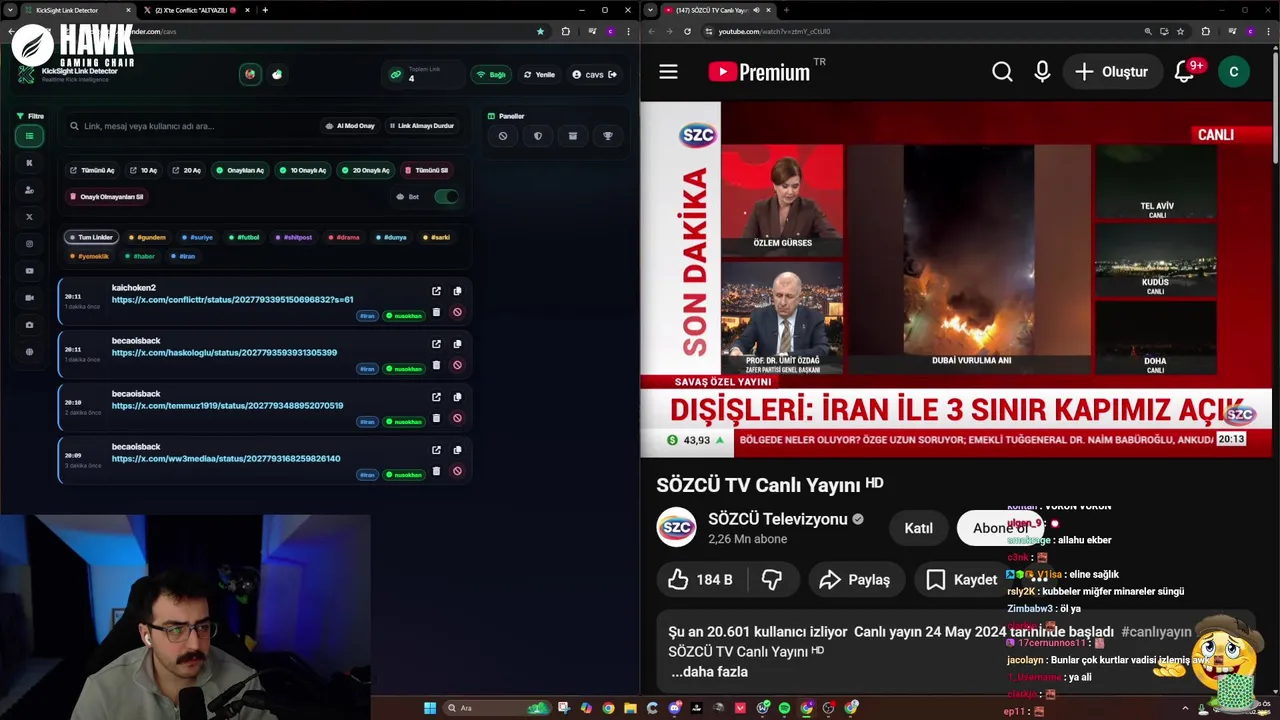Select the #dunya tag filter
The height and width of the screenshot is (720, 1280).
click(392, 237)
